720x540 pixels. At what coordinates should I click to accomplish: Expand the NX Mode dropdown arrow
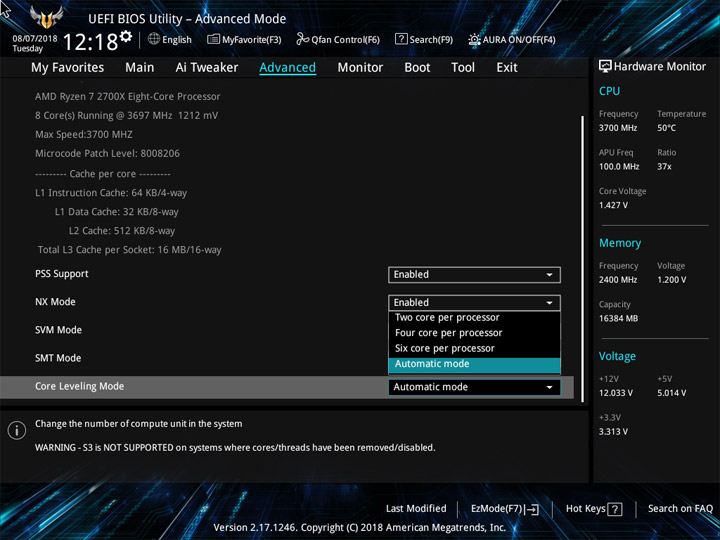pyautogui.click(x=549, y=303)
